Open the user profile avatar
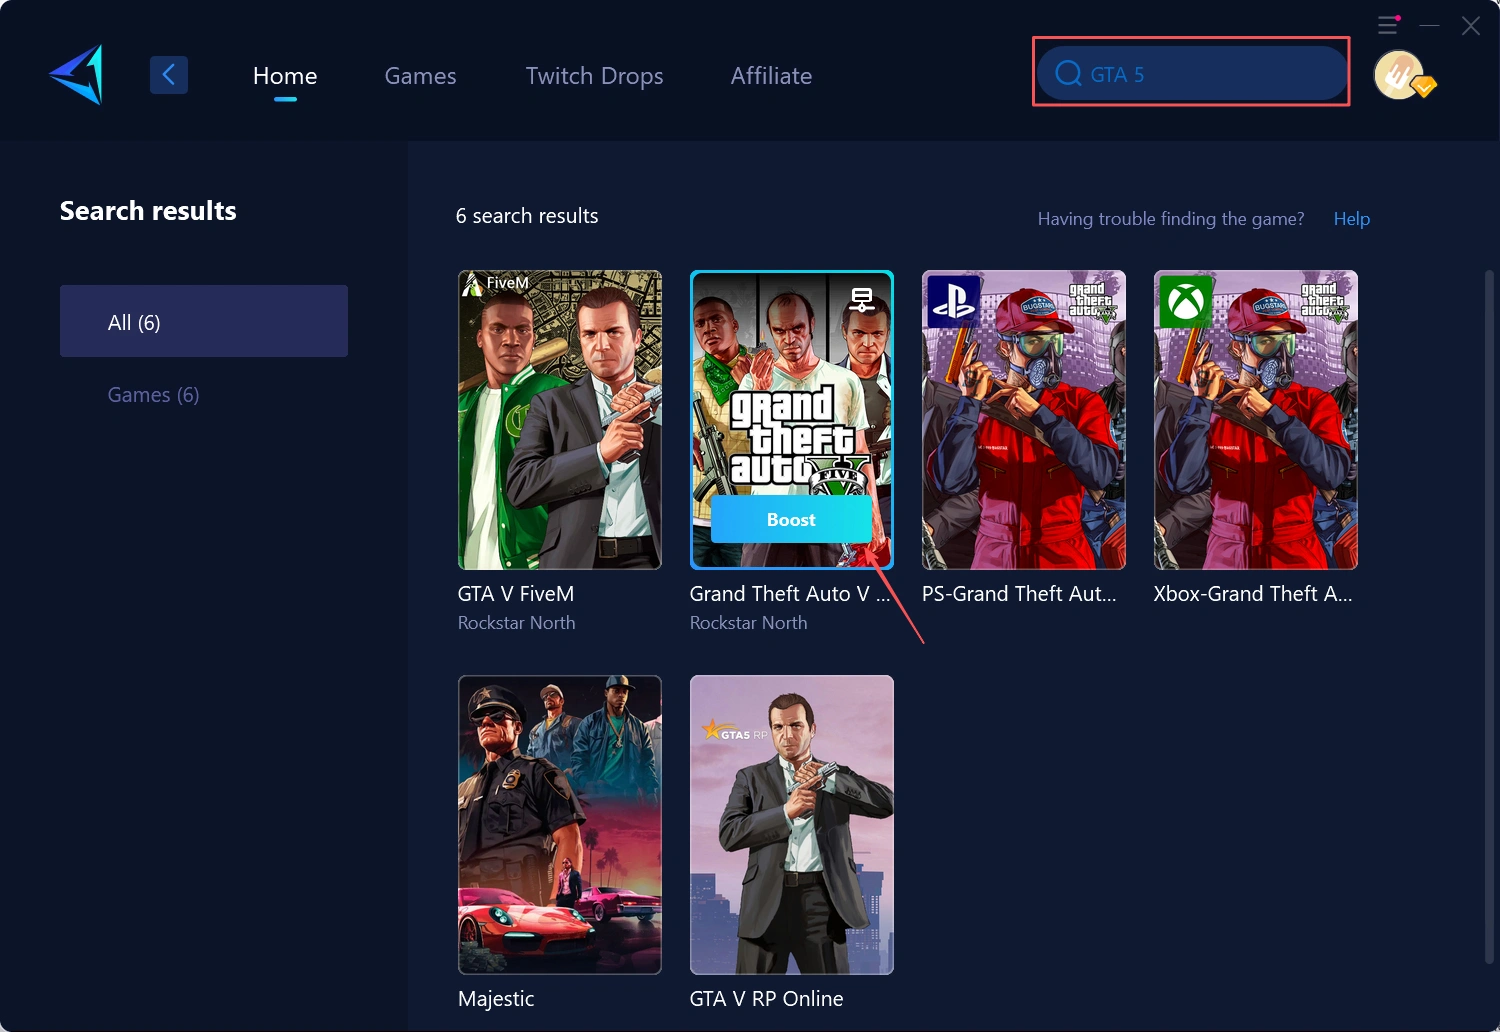Image resolution: width=1500 pixels, height=1032 pixels. 1398,75
